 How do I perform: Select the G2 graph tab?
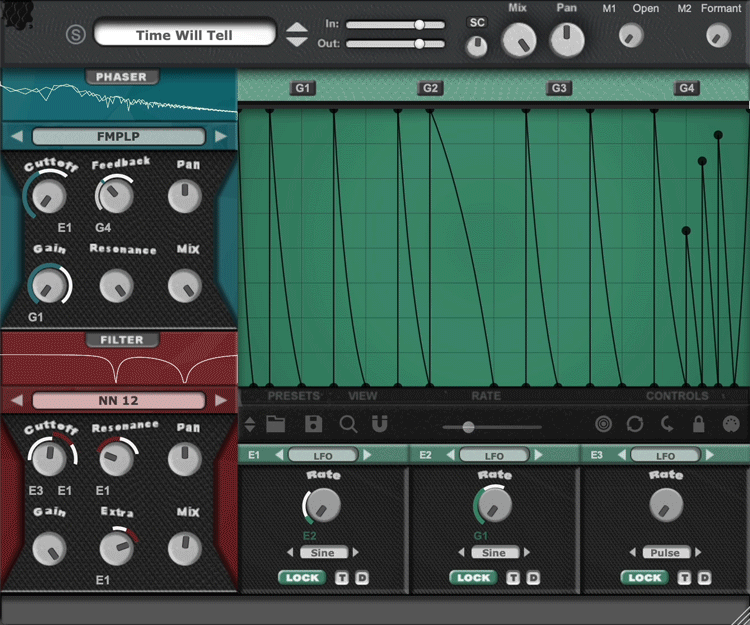tap(430, 88)
